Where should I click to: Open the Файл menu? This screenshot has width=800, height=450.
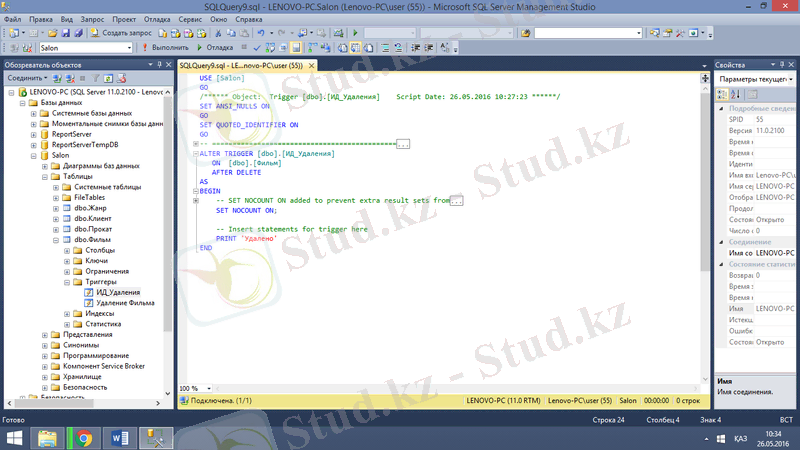13,19
